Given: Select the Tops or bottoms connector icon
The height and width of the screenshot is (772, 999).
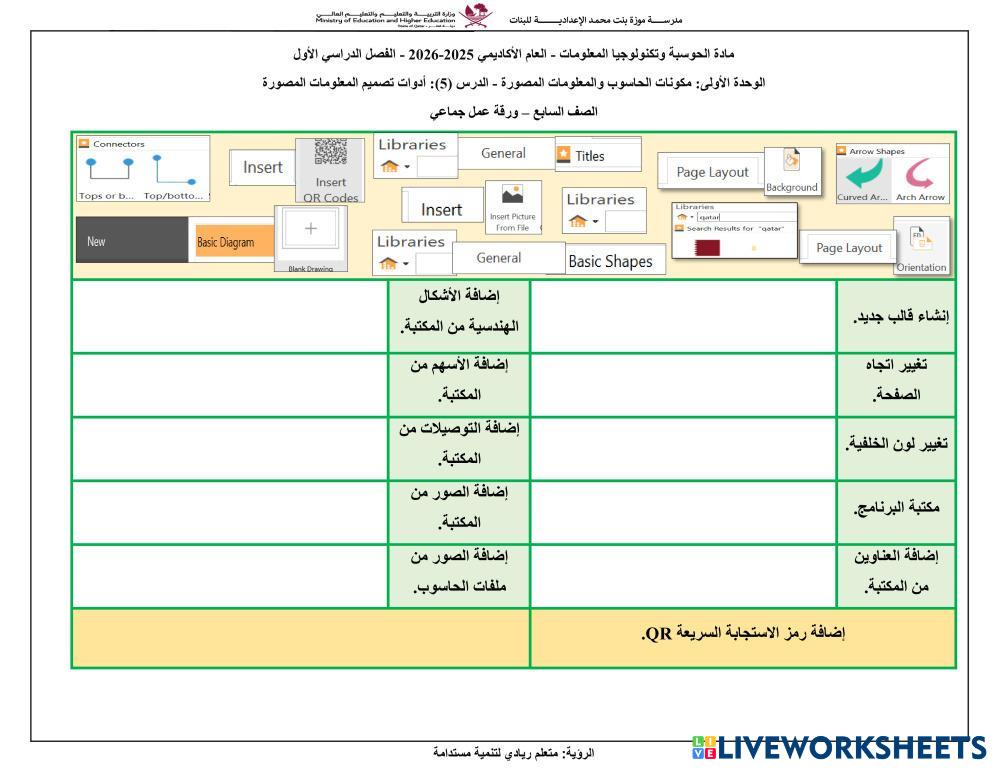Looking at the screenshot, I should 112,170.
